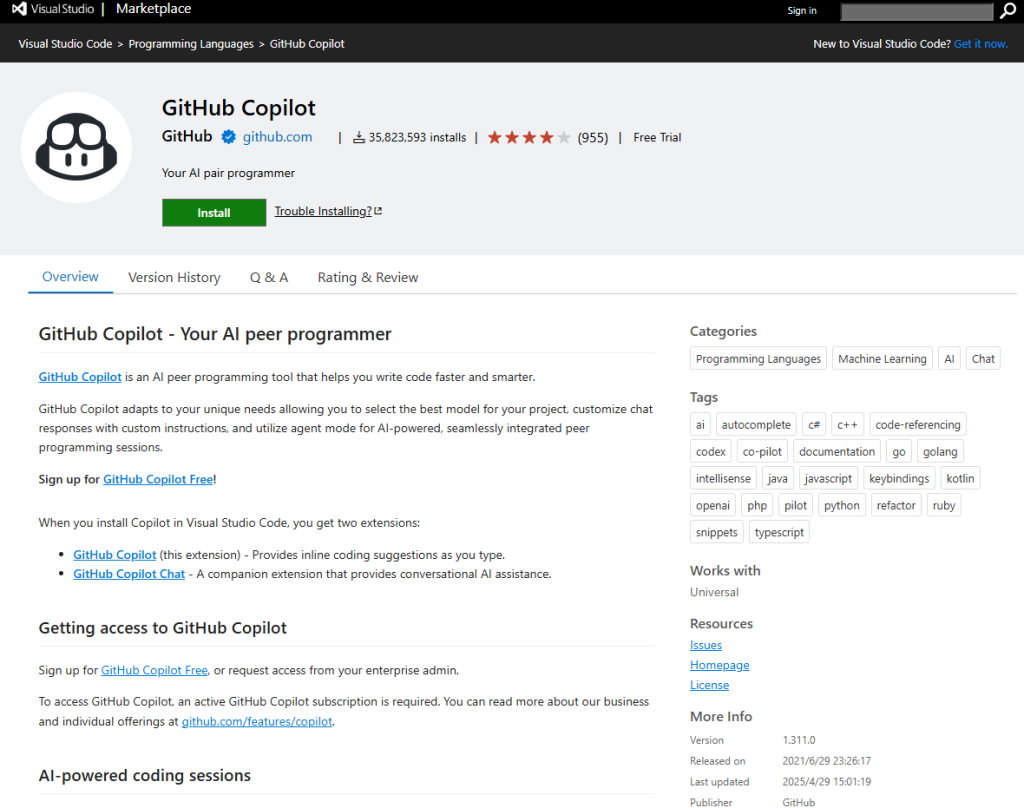Click the Get it now link

(x=980, y=44)
